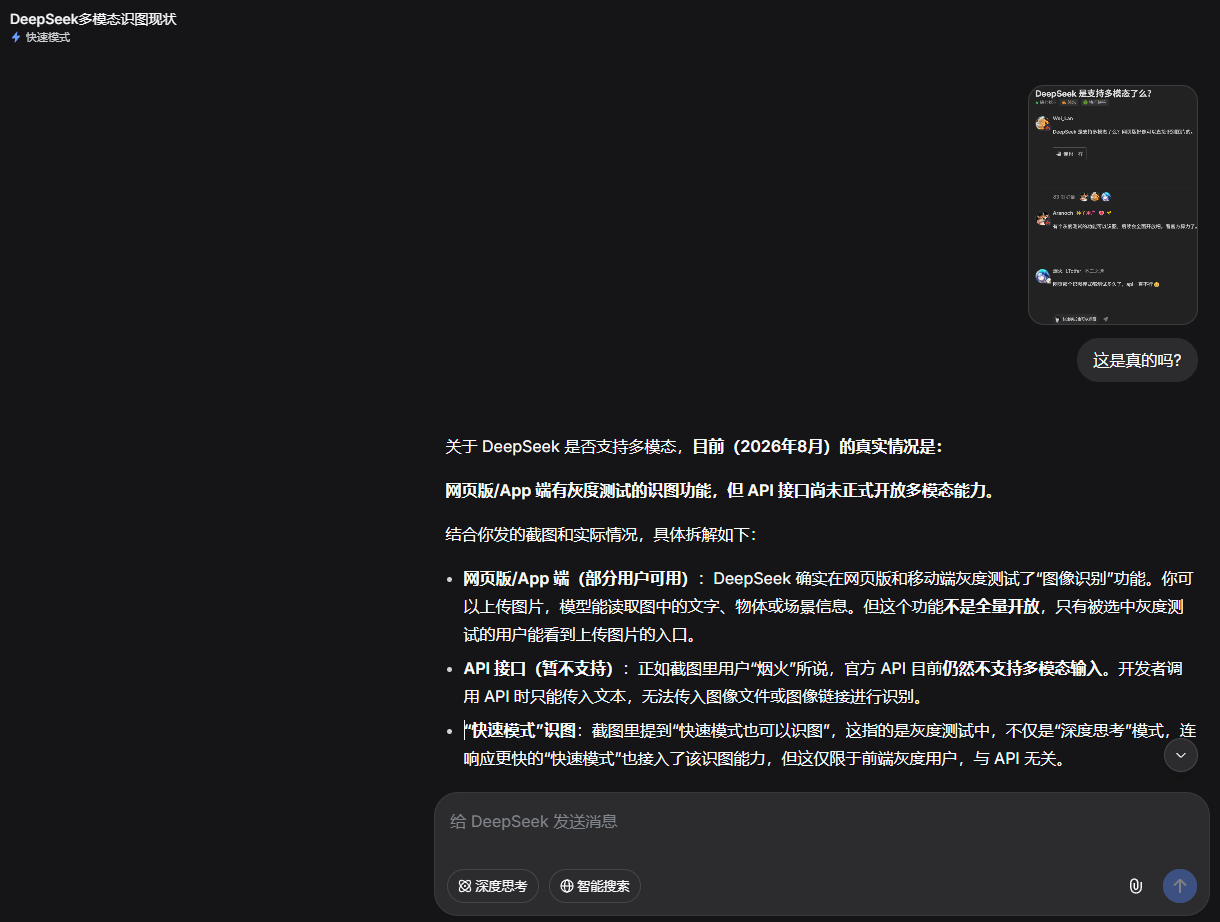Viewport: 1220px width, 922px height.
Task: Click the 快速模式 mode label under title
Action: coord(48,37)
